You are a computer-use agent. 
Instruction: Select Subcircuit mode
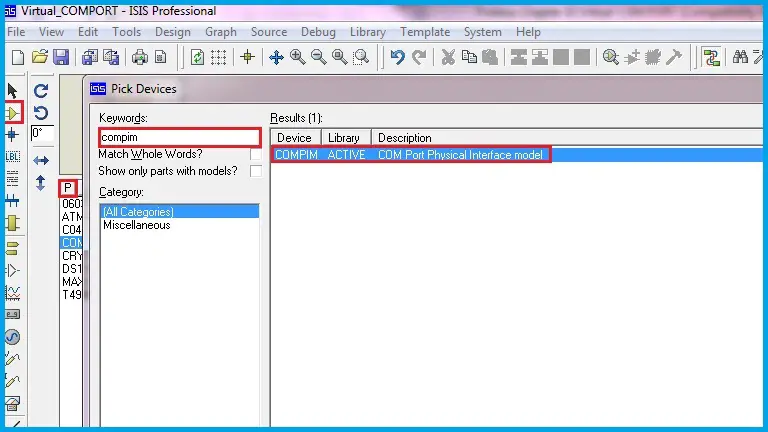coord(12,223)
